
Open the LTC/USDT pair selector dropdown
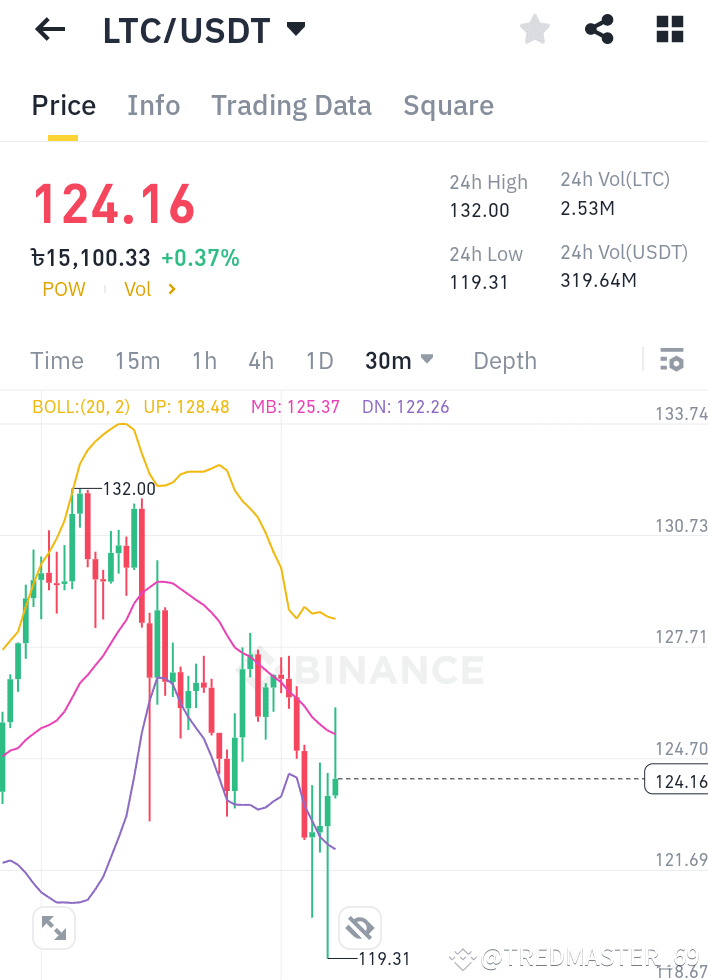coord(296,29)
